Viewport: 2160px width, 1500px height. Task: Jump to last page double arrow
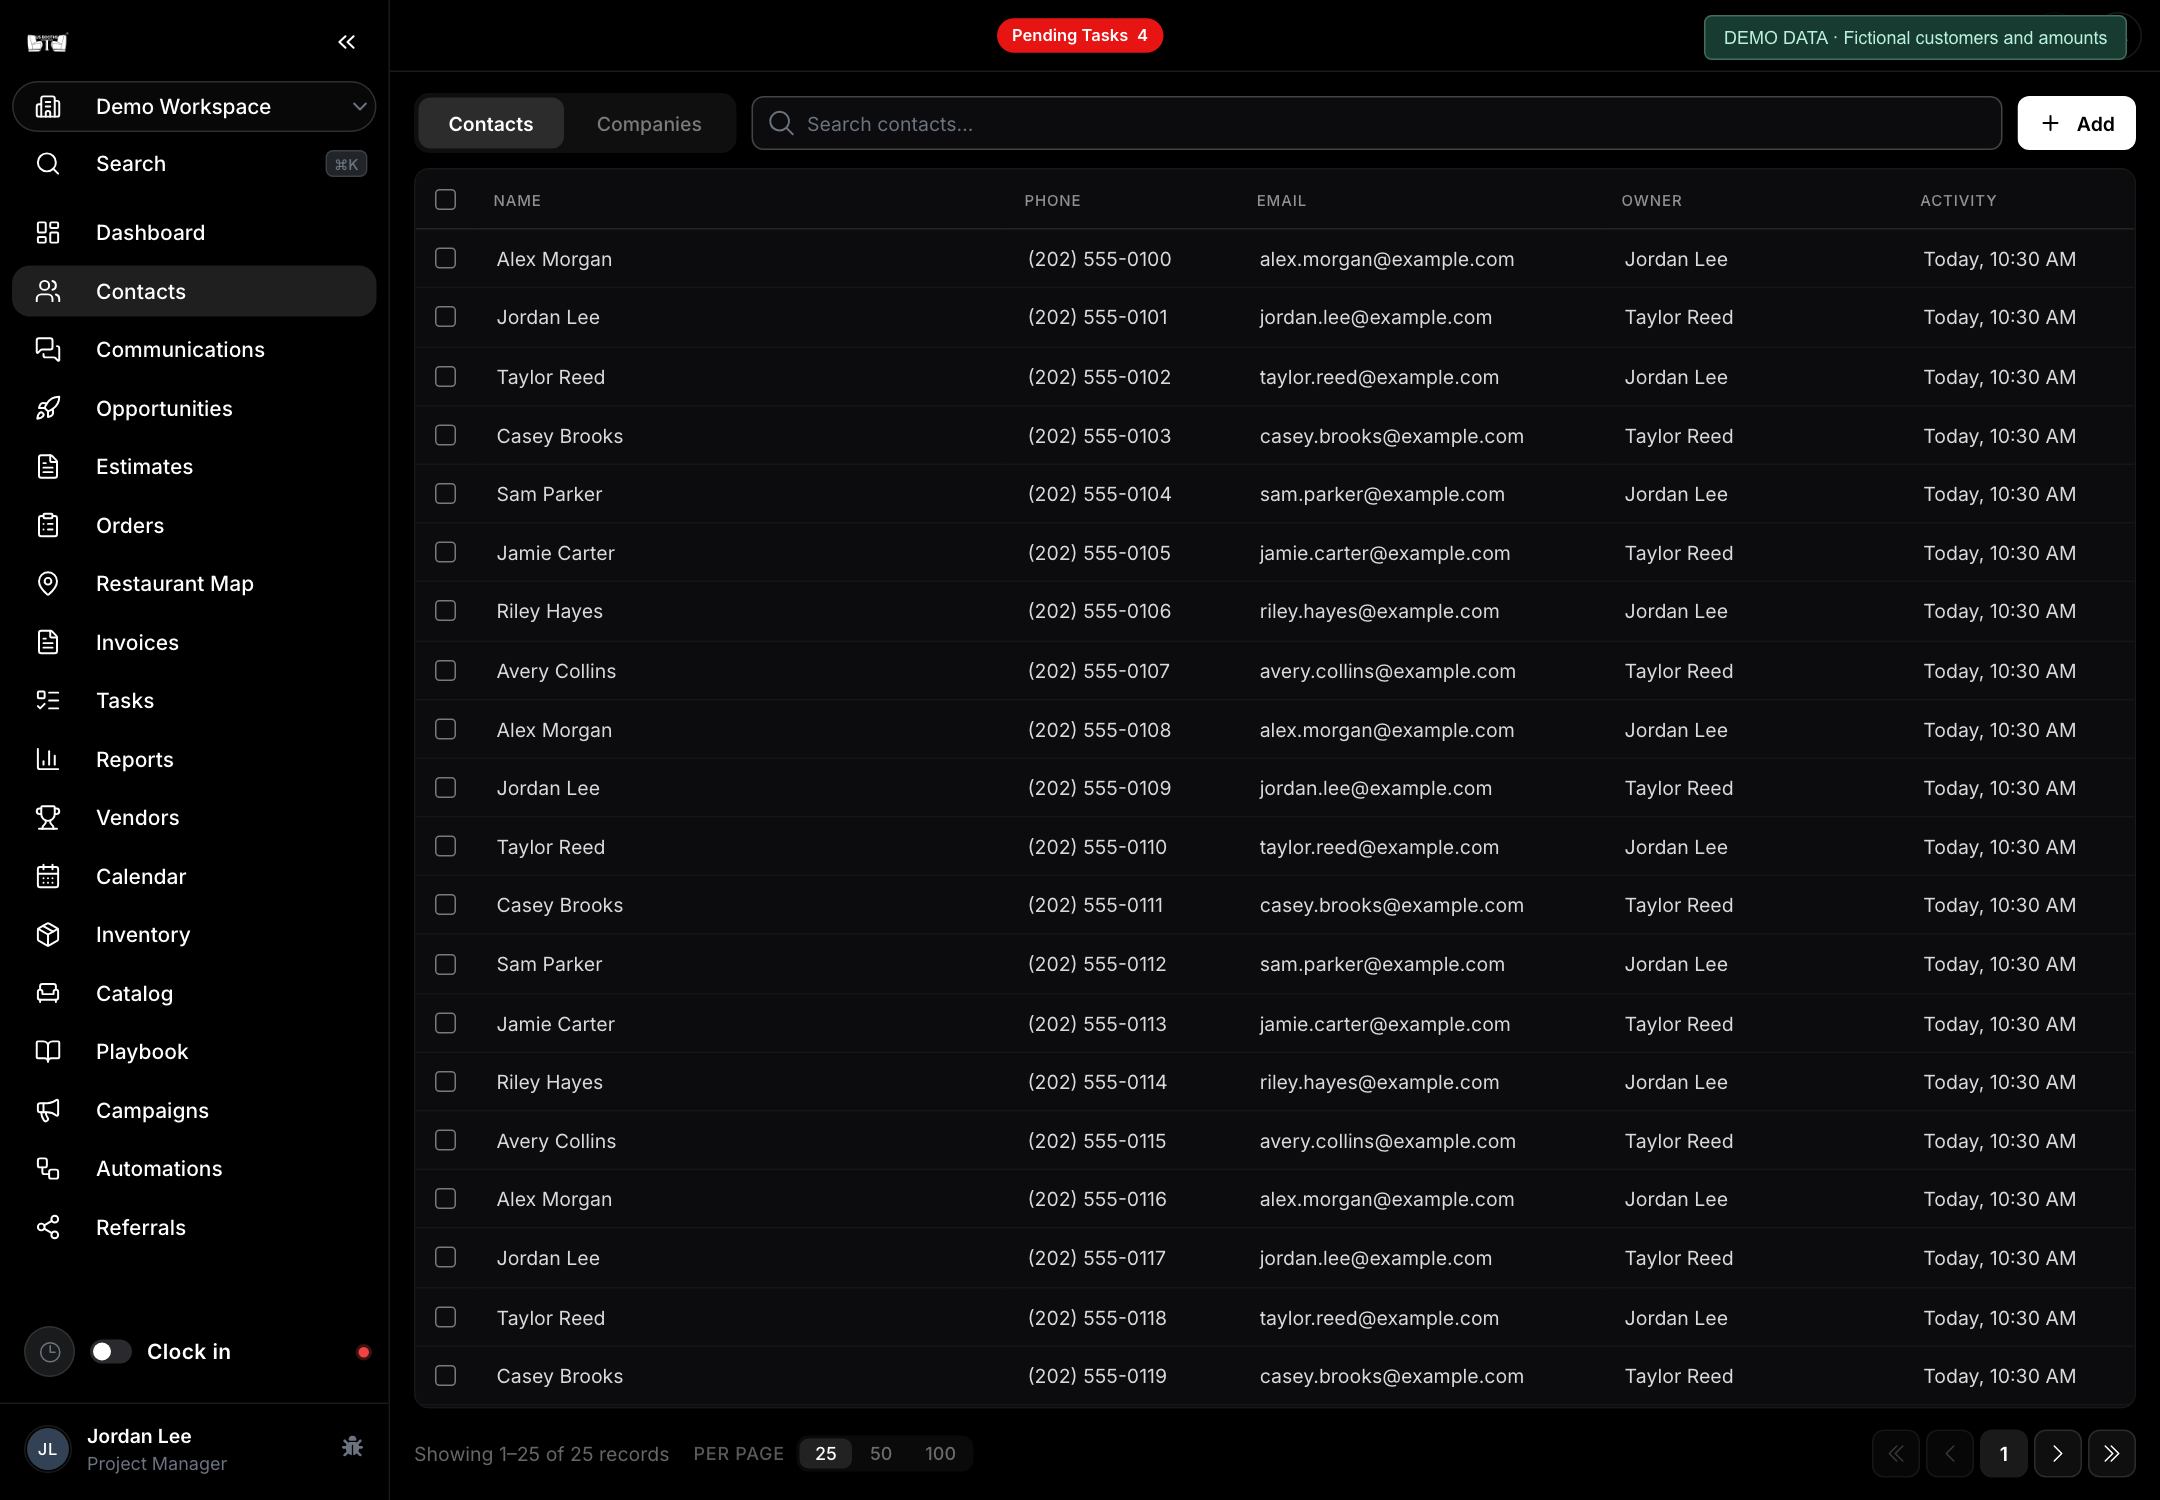pos(2111,1454)
